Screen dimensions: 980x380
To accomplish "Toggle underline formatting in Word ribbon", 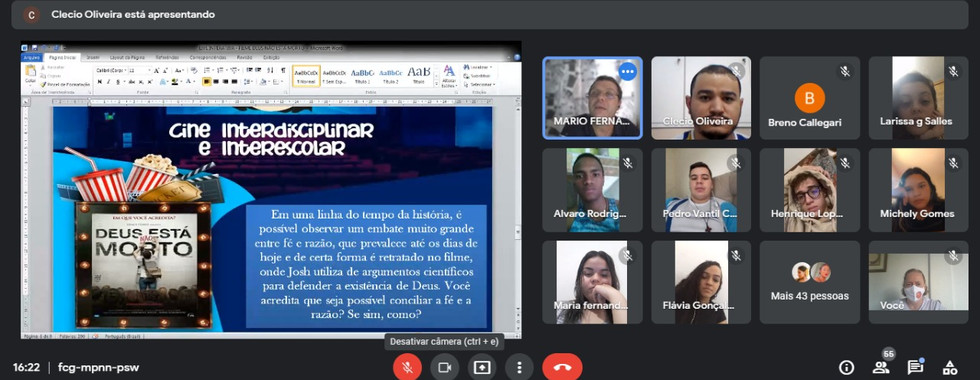I will pyautogui.click(x=118, y=82).
